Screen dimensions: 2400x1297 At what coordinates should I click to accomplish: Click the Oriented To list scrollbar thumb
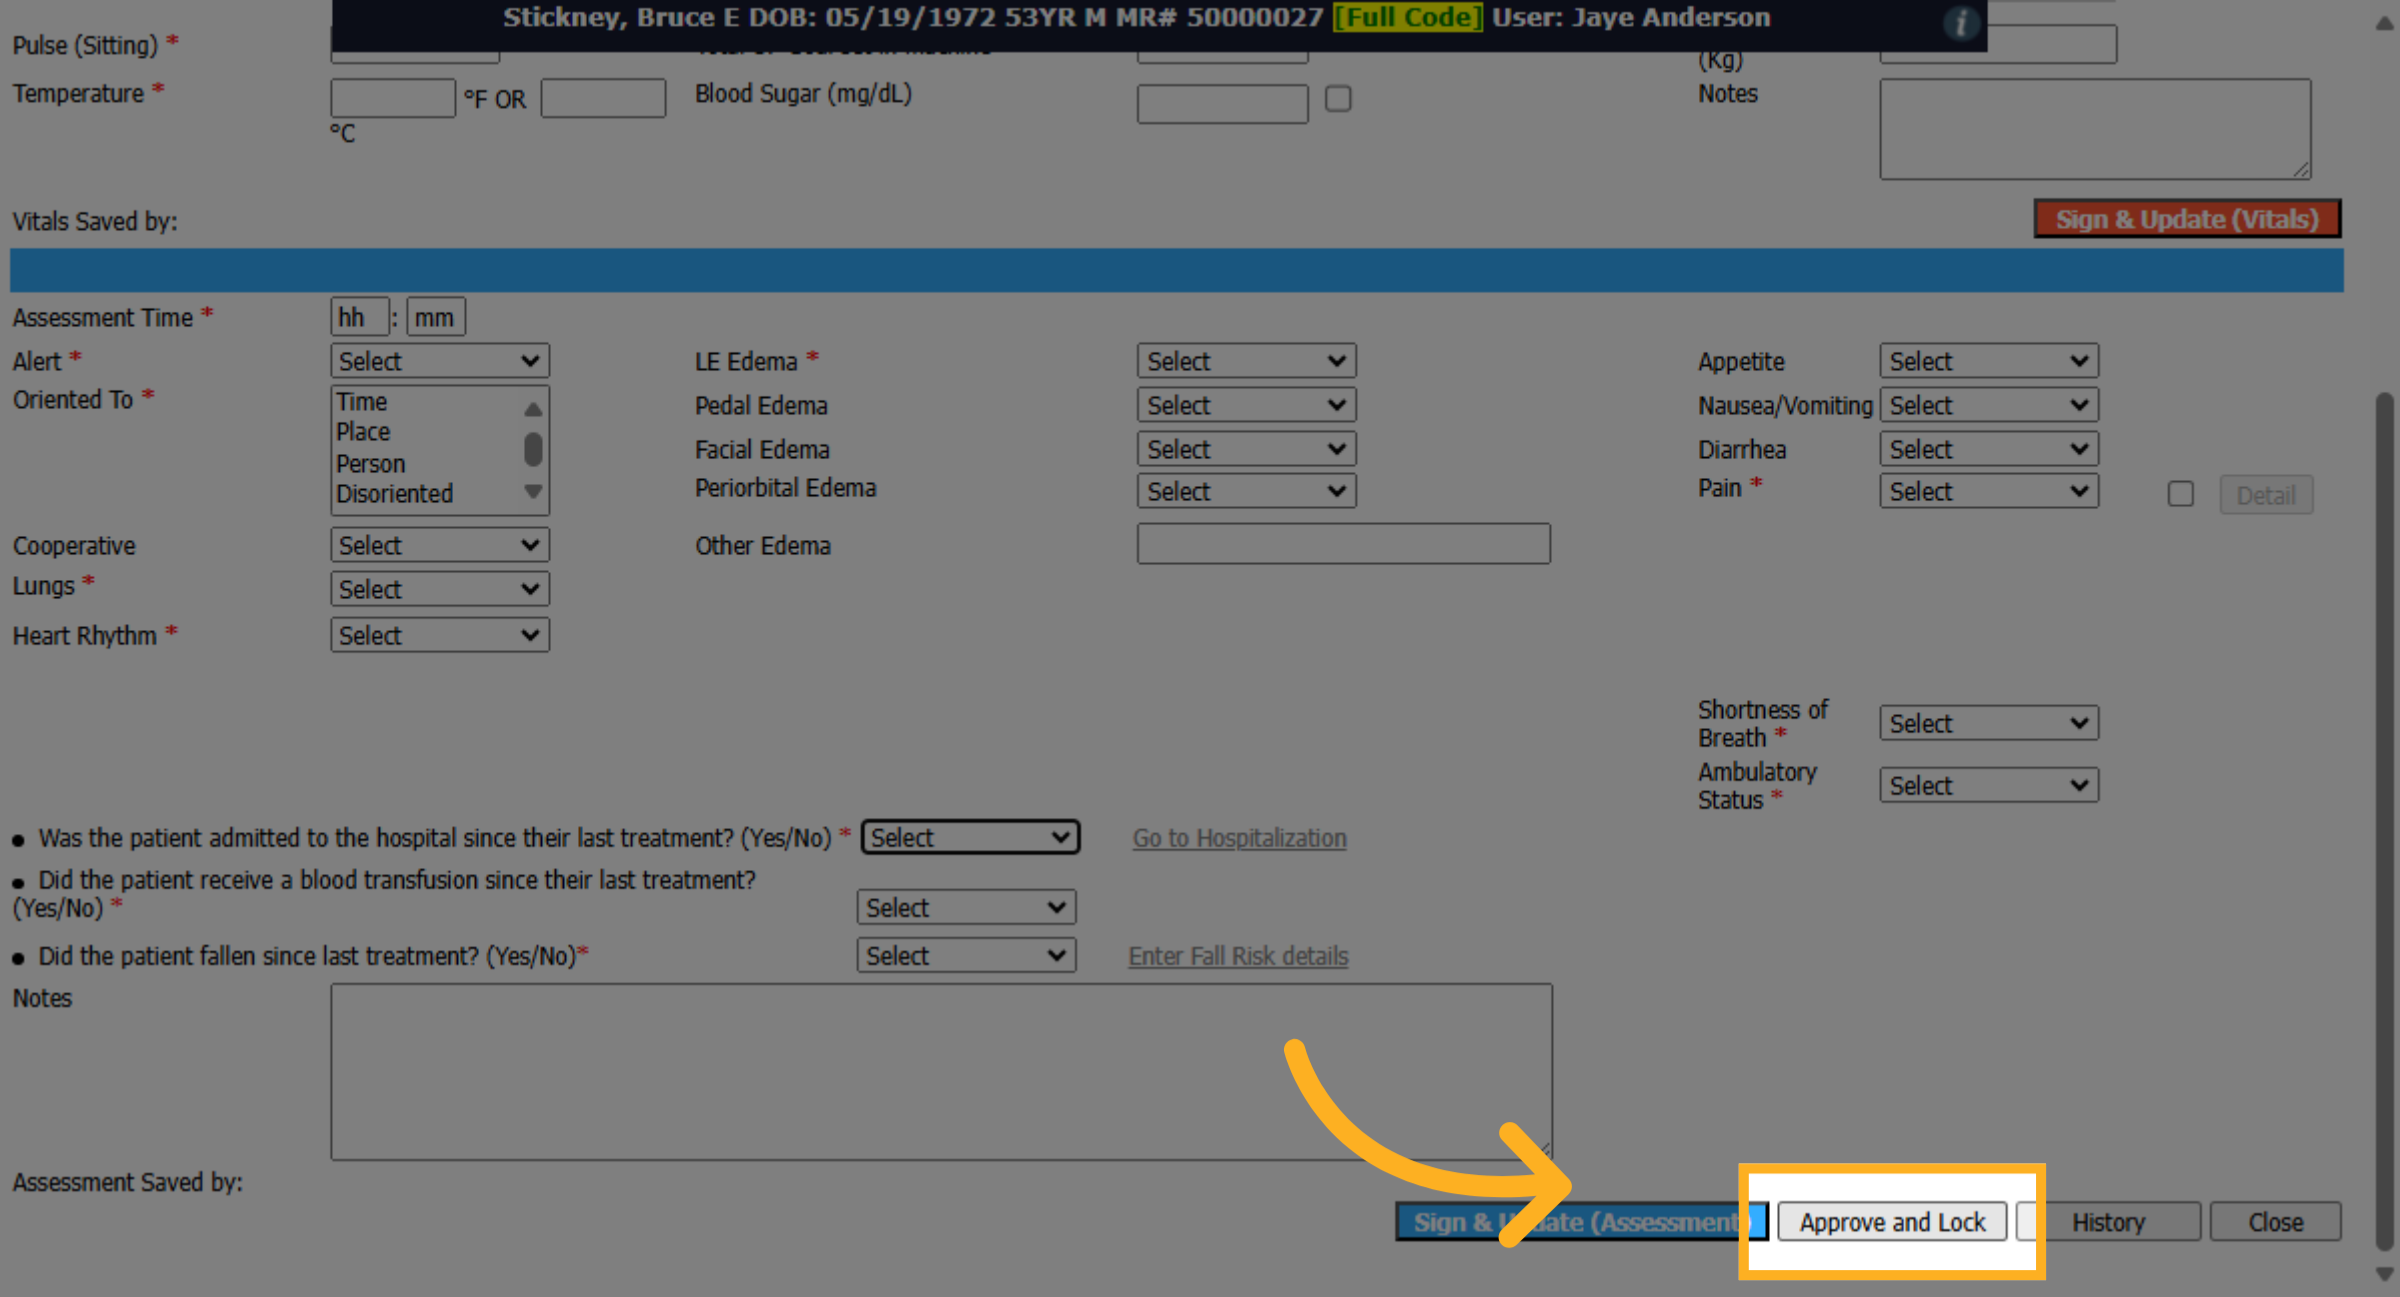tap(533, 449)
